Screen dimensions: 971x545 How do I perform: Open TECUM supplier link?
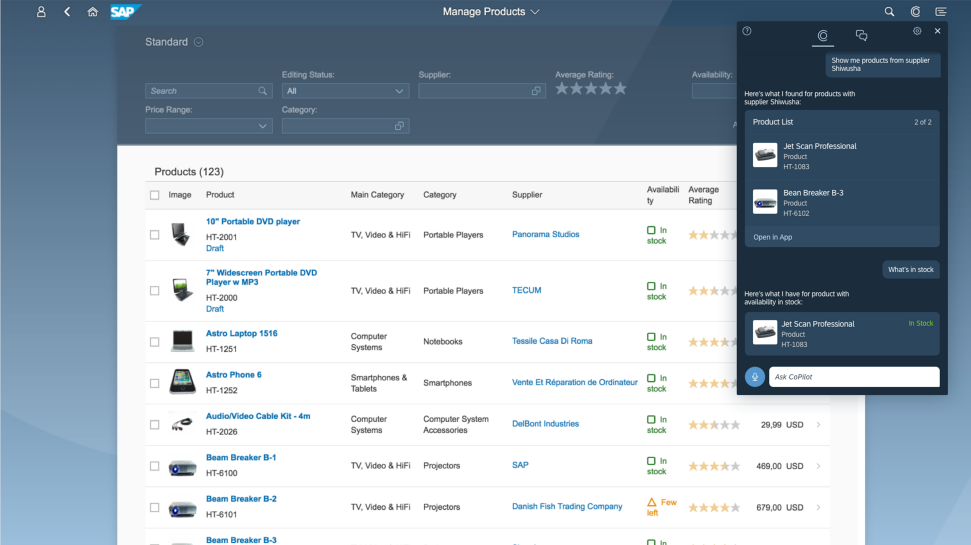coord(526,290)
